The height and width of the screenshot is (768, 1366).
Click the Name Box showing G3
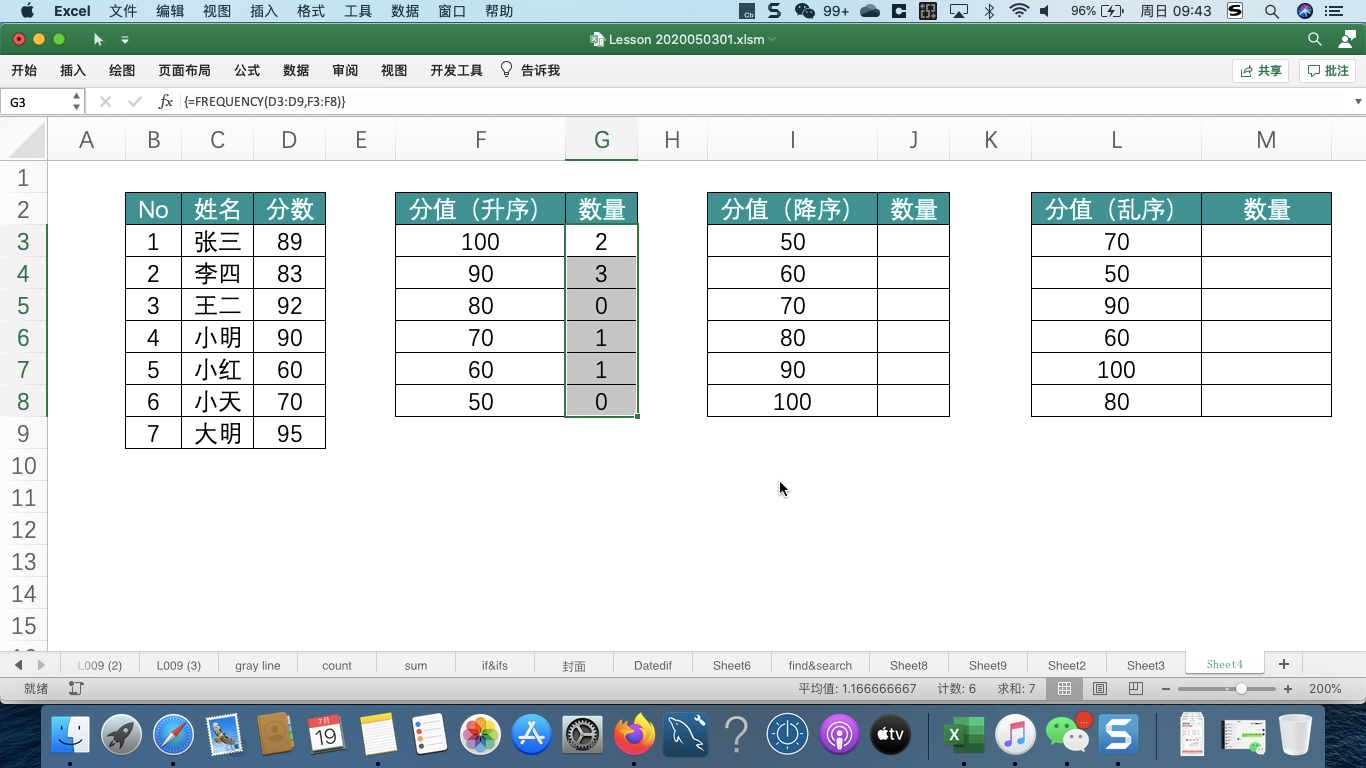(x=36, y=102)
